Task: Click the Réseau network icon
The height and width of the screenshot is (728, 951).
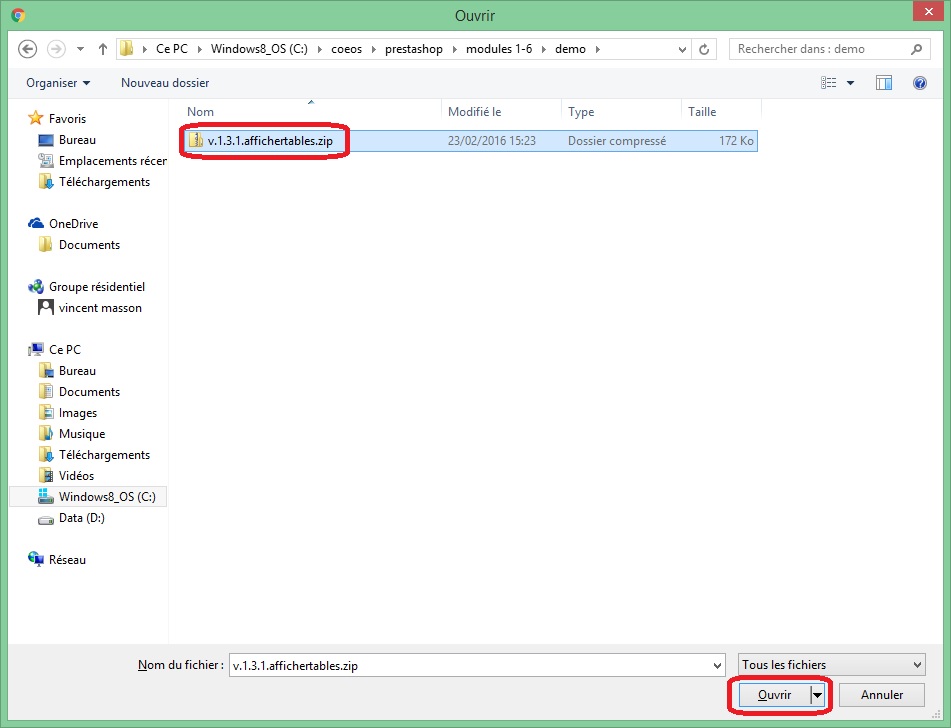Action: tap(36, 559)
